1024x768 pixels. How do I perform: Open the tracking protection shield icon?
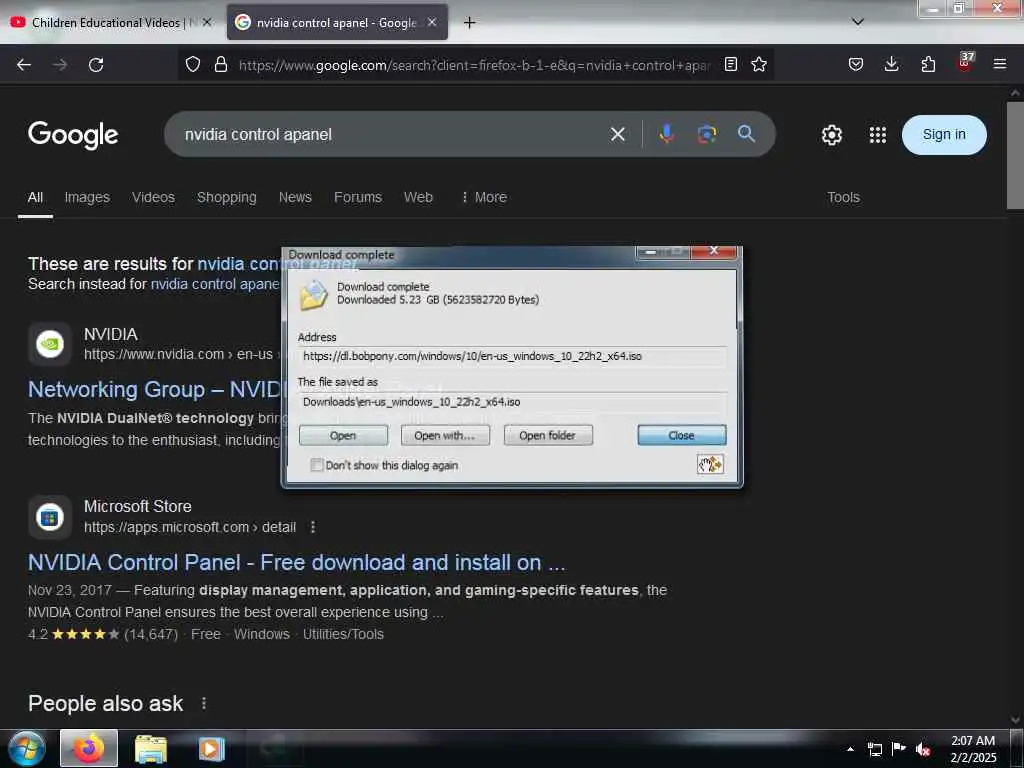pos(193,64)
